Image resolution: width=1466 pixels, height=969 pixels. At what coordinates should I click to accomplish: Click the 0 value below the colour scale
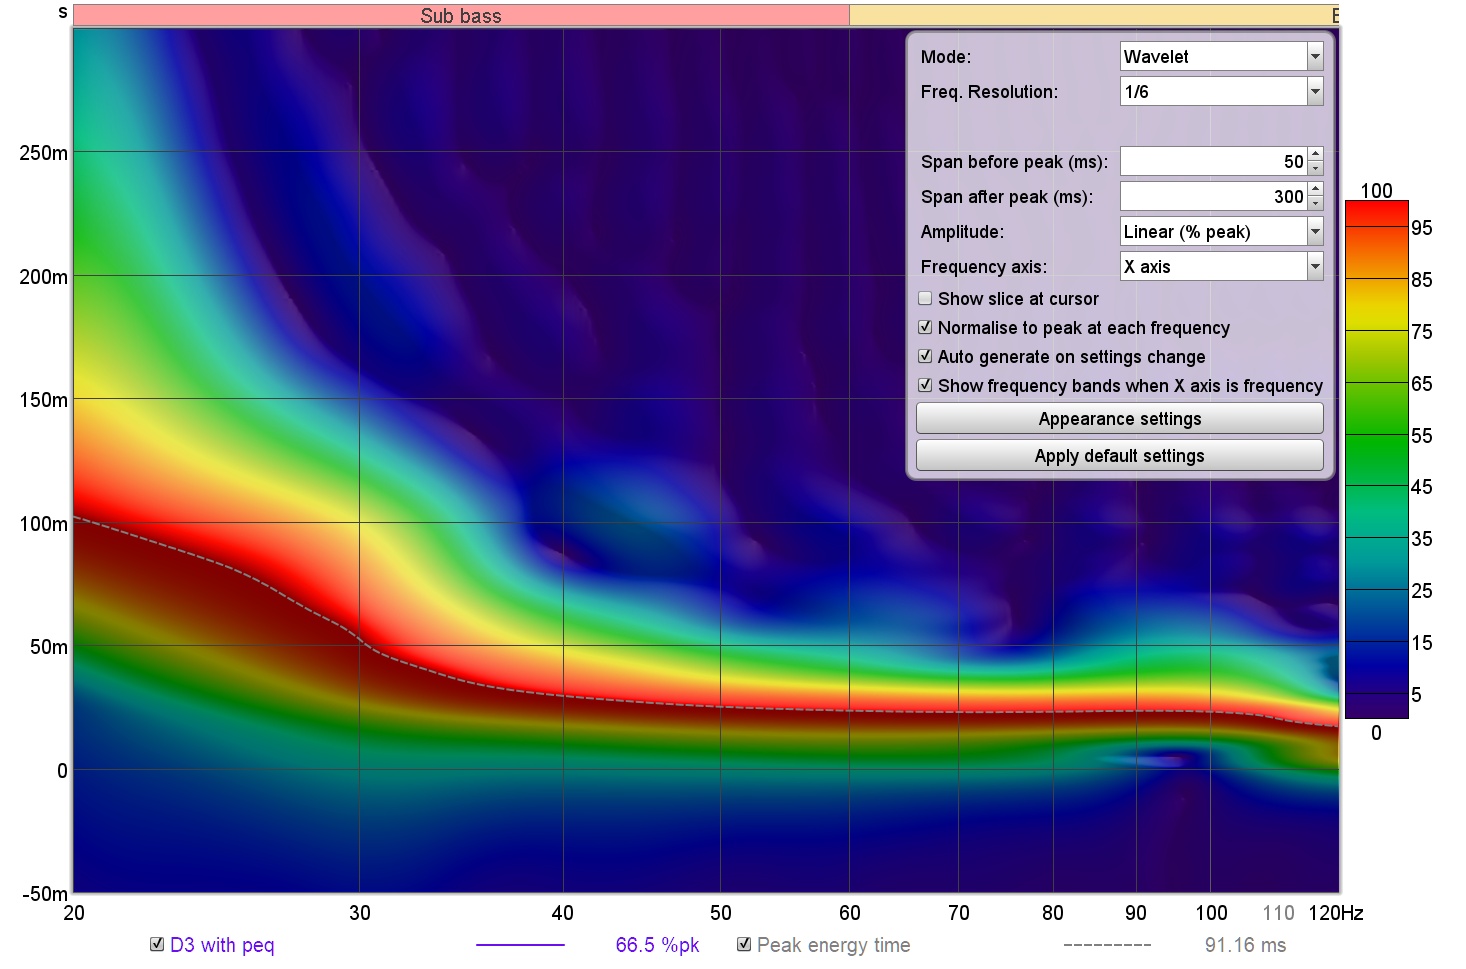(x=1376, y=733)
